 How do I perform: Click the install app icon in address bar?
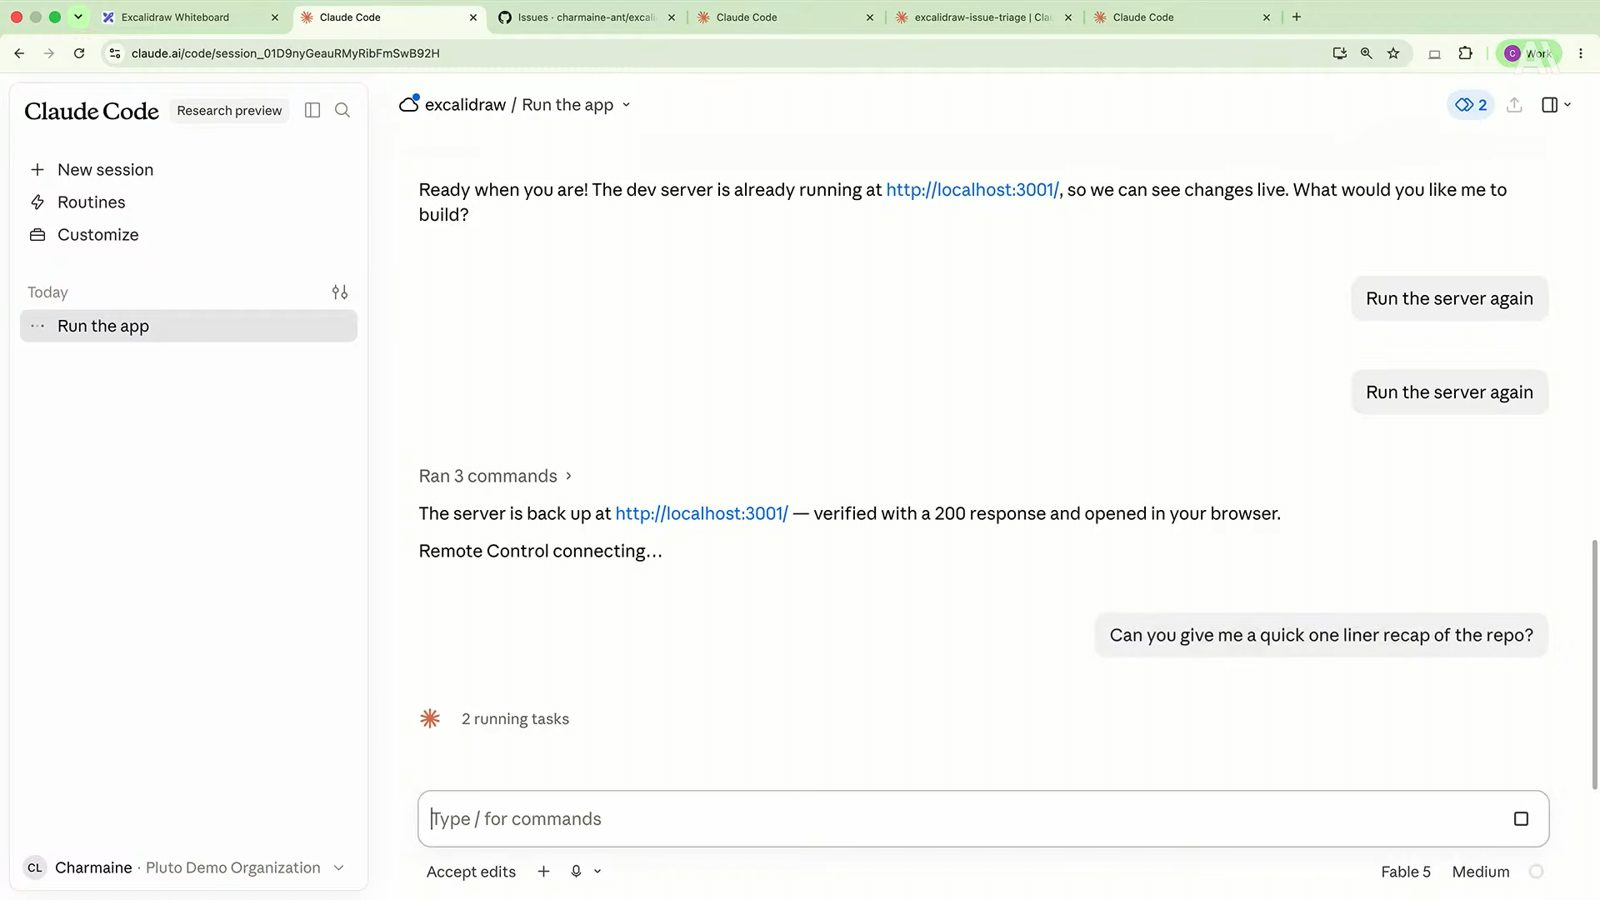click(1340, 53)
